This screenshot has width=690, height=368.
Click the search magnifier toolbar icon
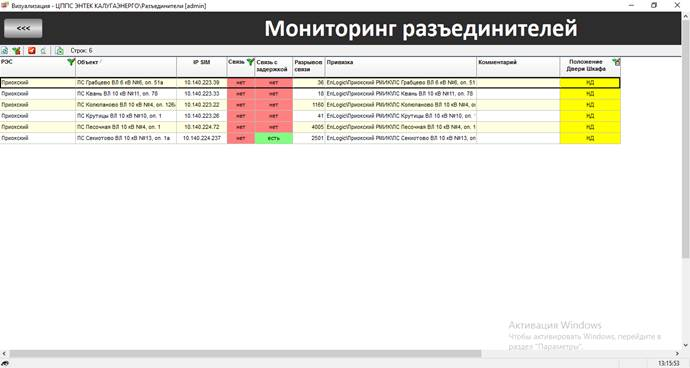click(x=43, y=51)
